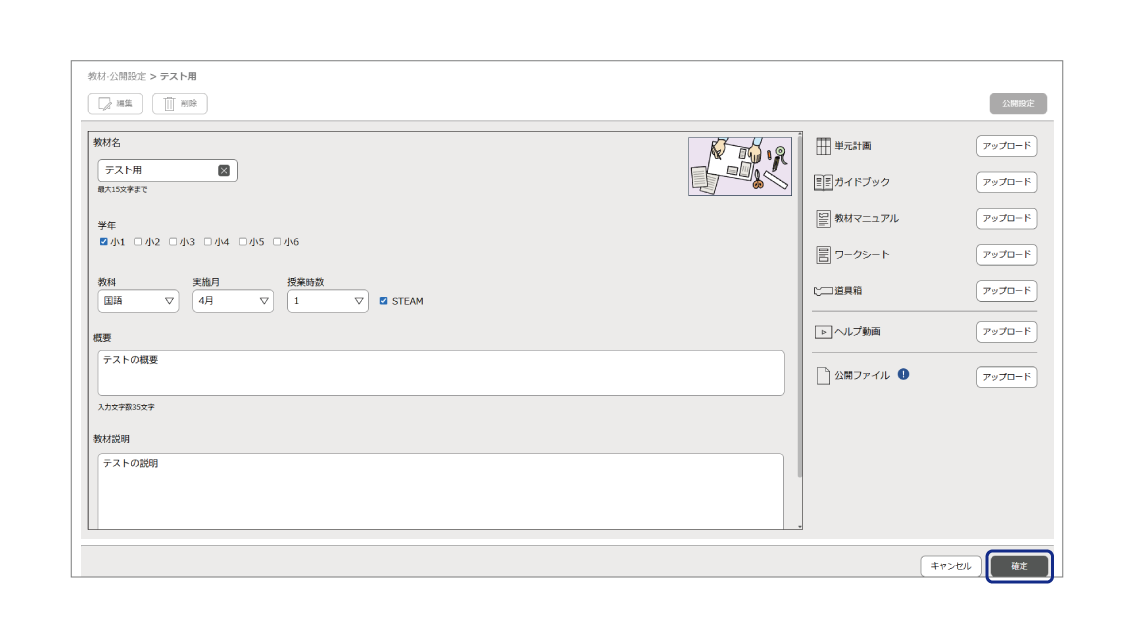Screen dimensions: 1134x638
Task: Toggle the STEAM checkbox
Action: [384, 301]
